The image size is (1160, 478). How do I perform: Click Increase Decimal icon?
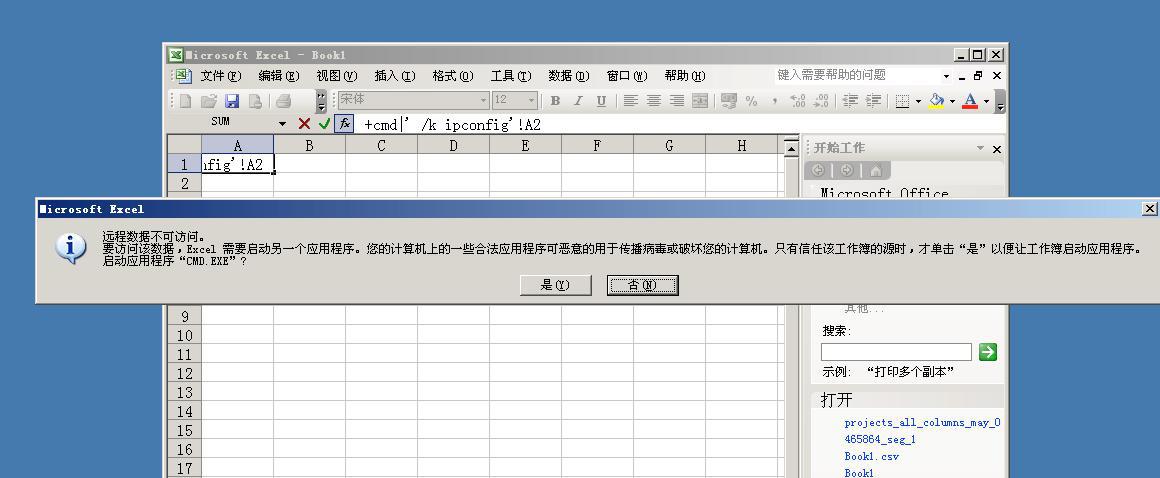click(798, 101)
